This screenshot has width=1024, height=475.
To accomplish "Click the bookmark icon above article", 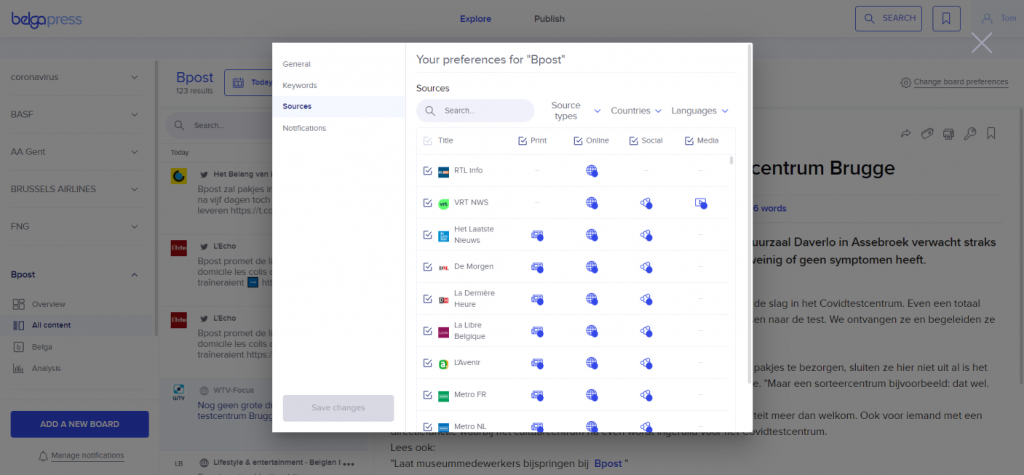I will coord(991,134).
